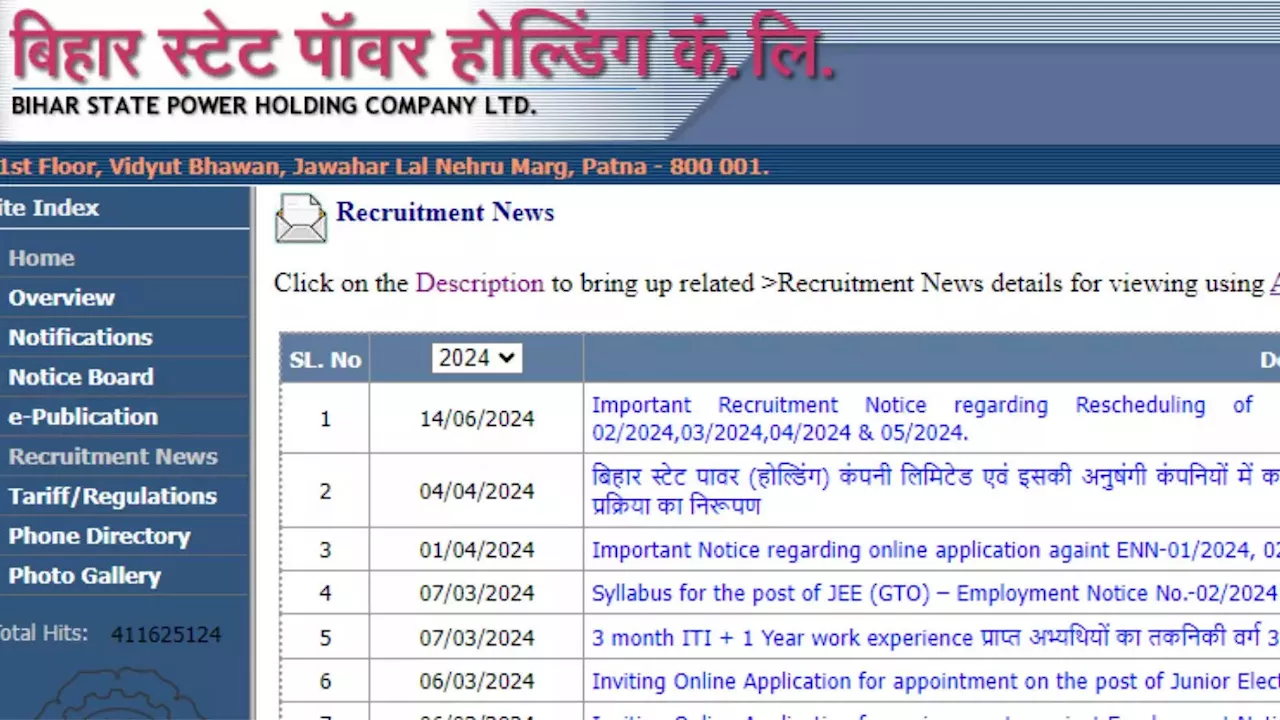Open the Notice Board page
The height and width of the screenshot is (720, 1280).
82,377
